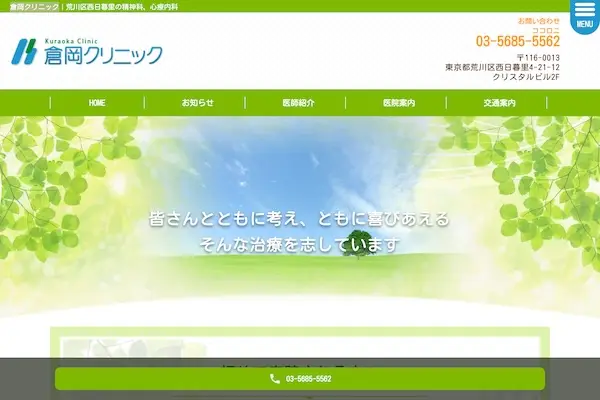Click the 倉岡クリニック title in the top bar
The height and width of the screenshot is (400, 600).
34,7
